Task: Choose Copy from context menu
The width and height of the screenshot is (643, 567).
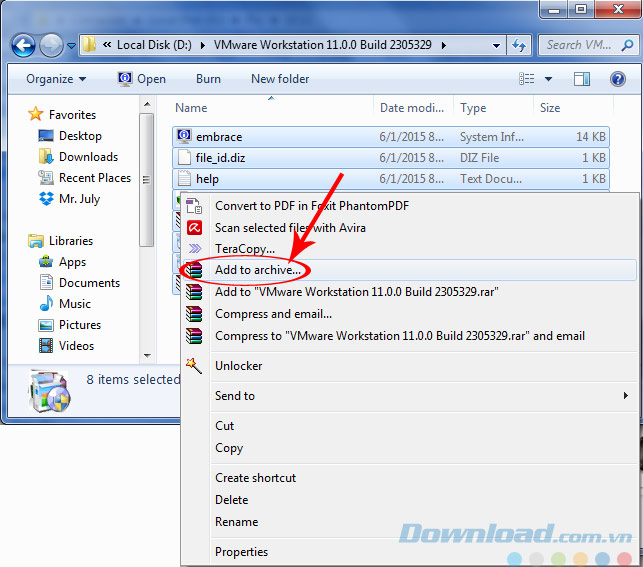Action: point(408,448)
